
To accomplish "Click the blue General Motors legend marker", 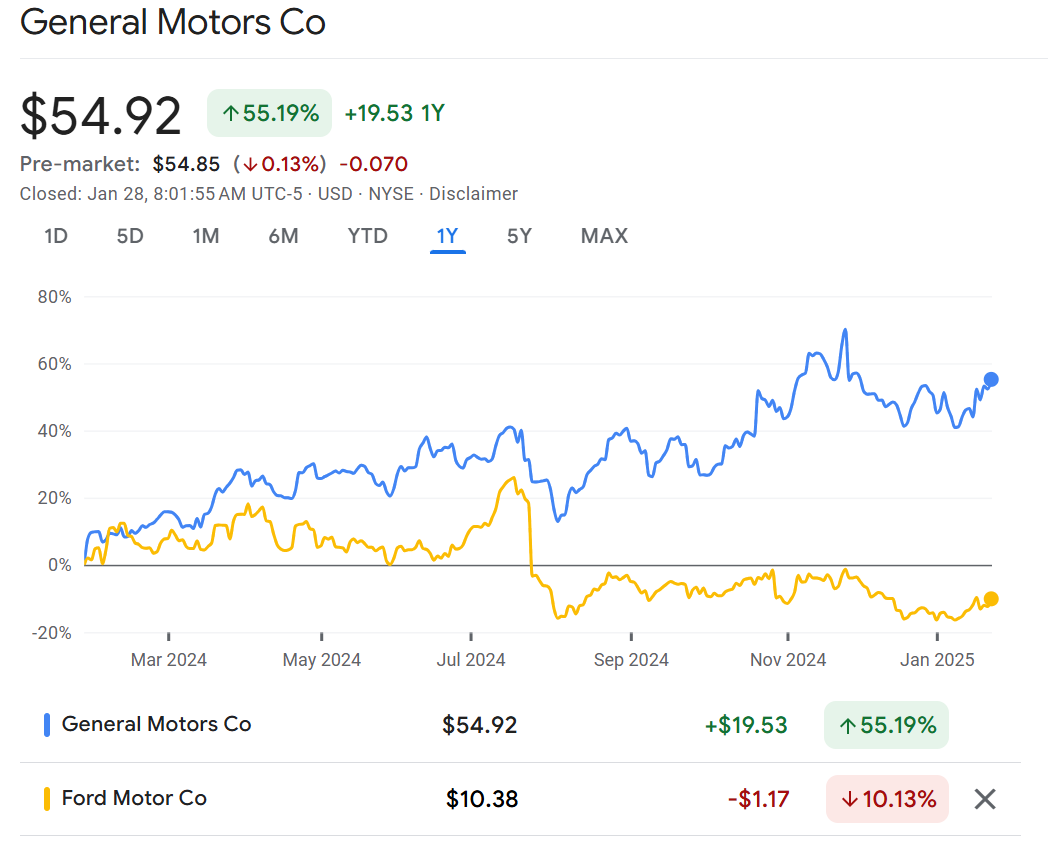I will [x=47, y=725].
